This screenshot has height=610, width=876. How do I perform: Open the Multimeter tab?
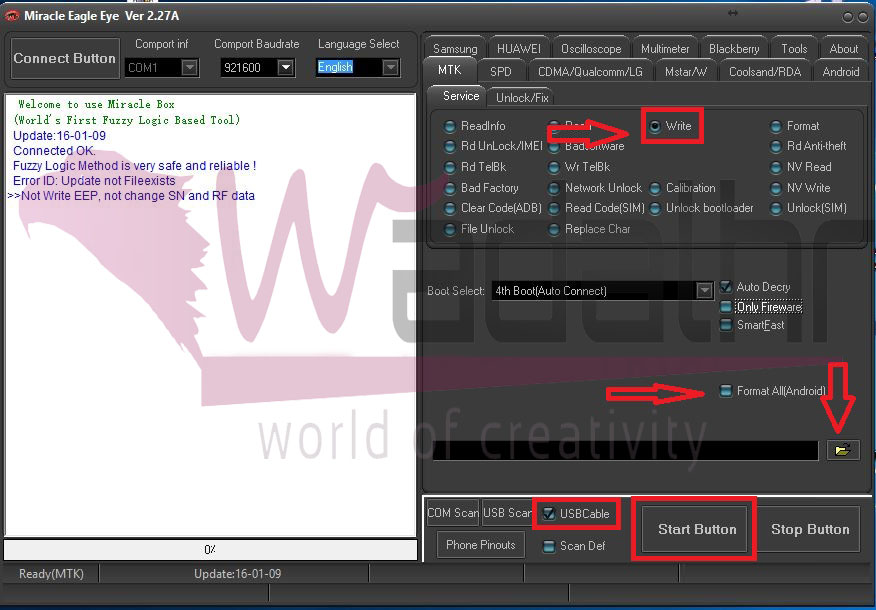point(665,49)
